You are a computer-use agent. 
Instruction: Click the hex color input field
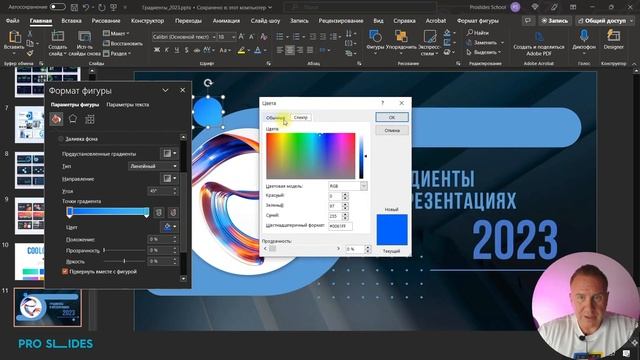tap(340, 226)
